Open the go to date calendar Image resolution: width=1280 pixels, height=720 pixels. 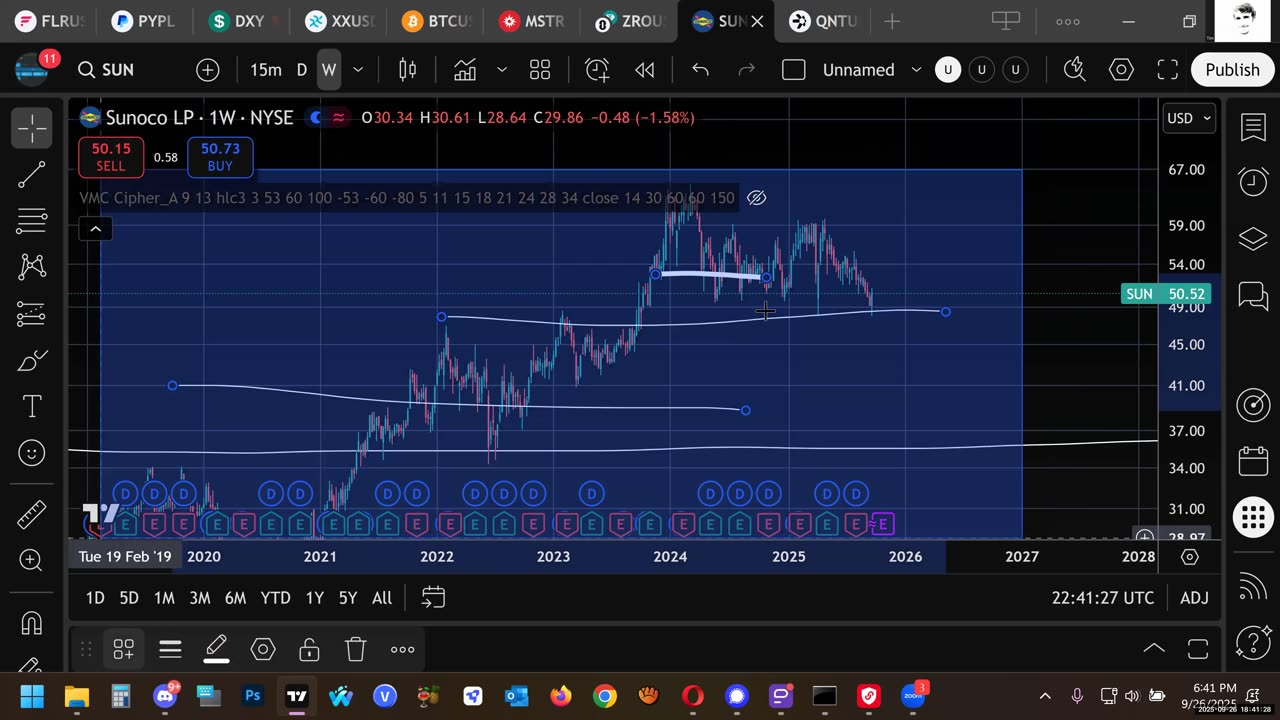[433, 598]
